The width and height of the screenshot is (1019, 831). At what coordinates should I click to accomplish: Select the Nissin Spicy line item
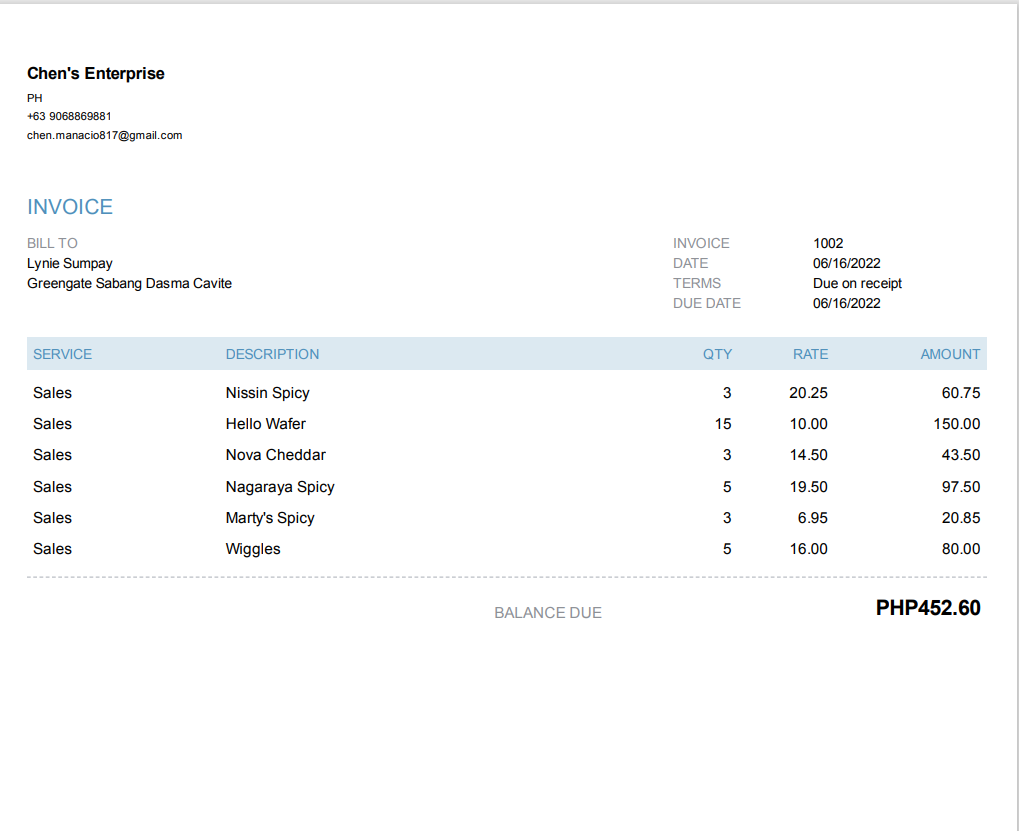click(x=507, y=392)
